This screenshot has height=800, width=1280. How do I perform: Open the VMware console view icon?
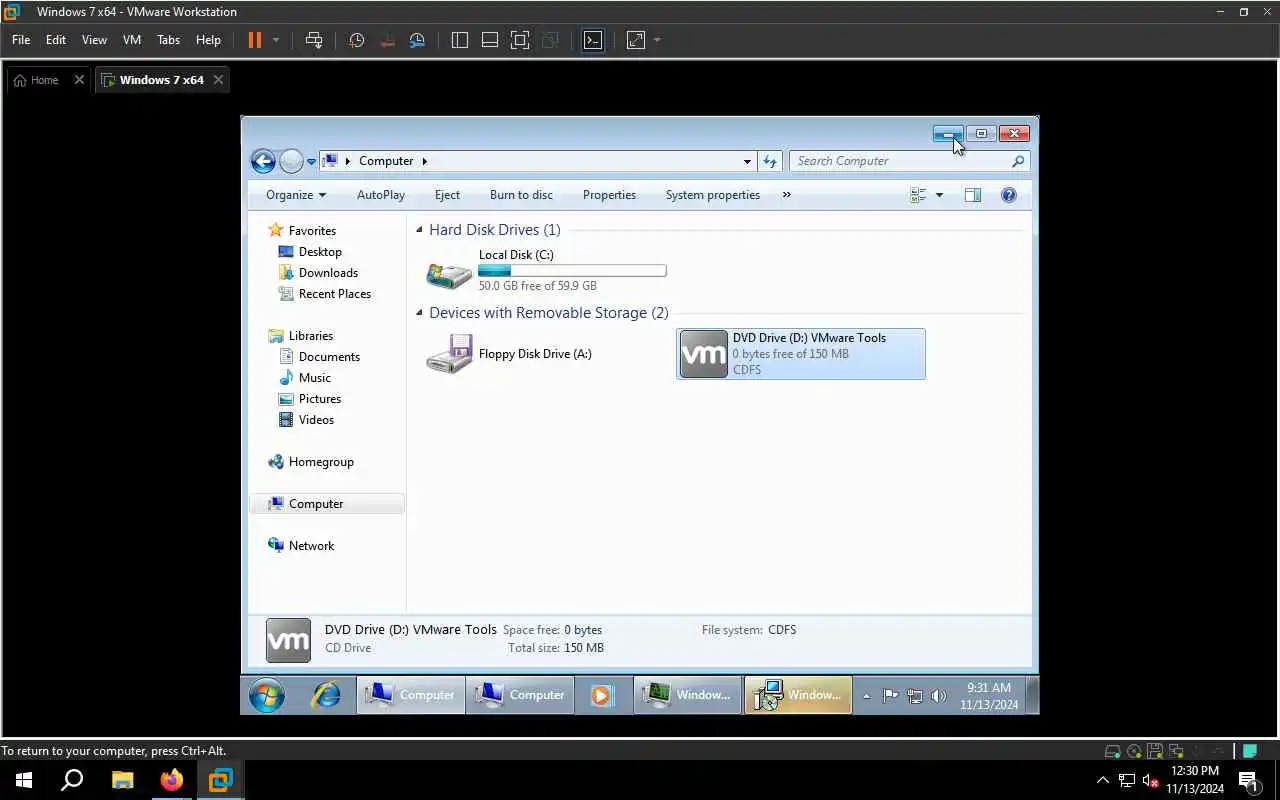[593, 40]
